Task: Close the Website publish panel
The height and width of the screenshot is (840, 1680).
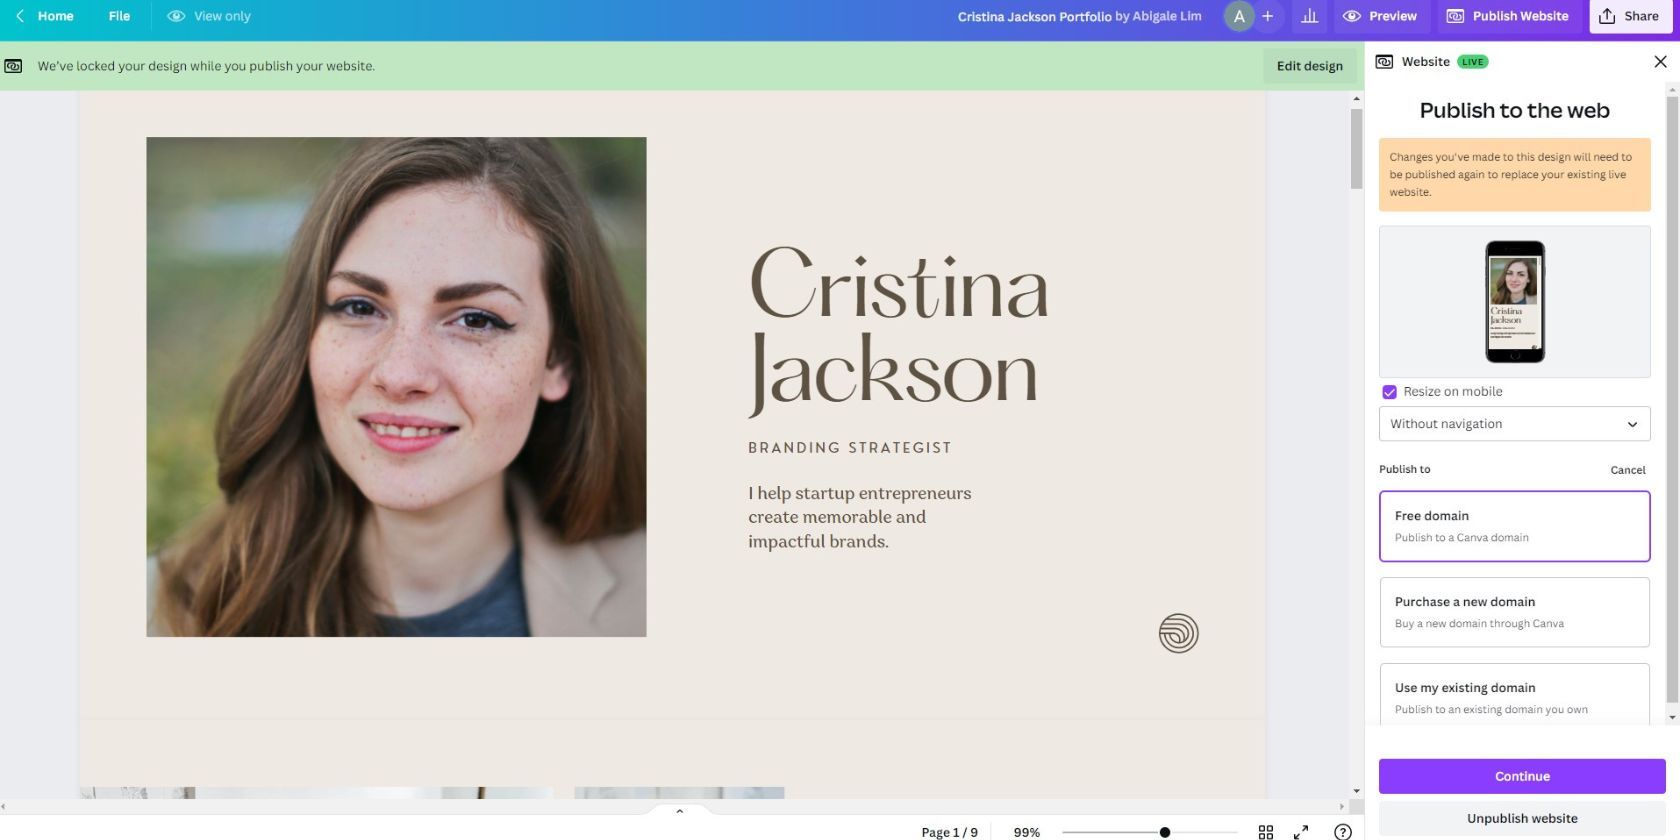Action: click(x=1660, y=62)
